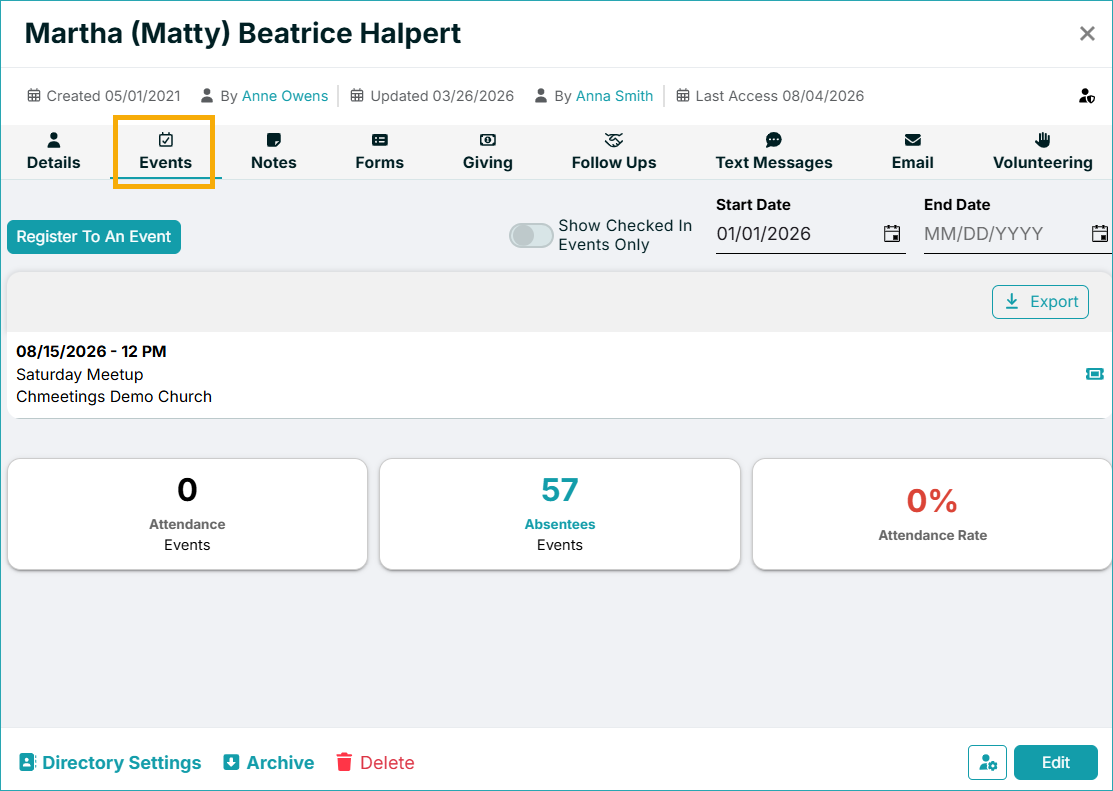Open the End Date calendar picker icon
The height and width of the screenshot is (791, 1113).
pos(1100,234)
